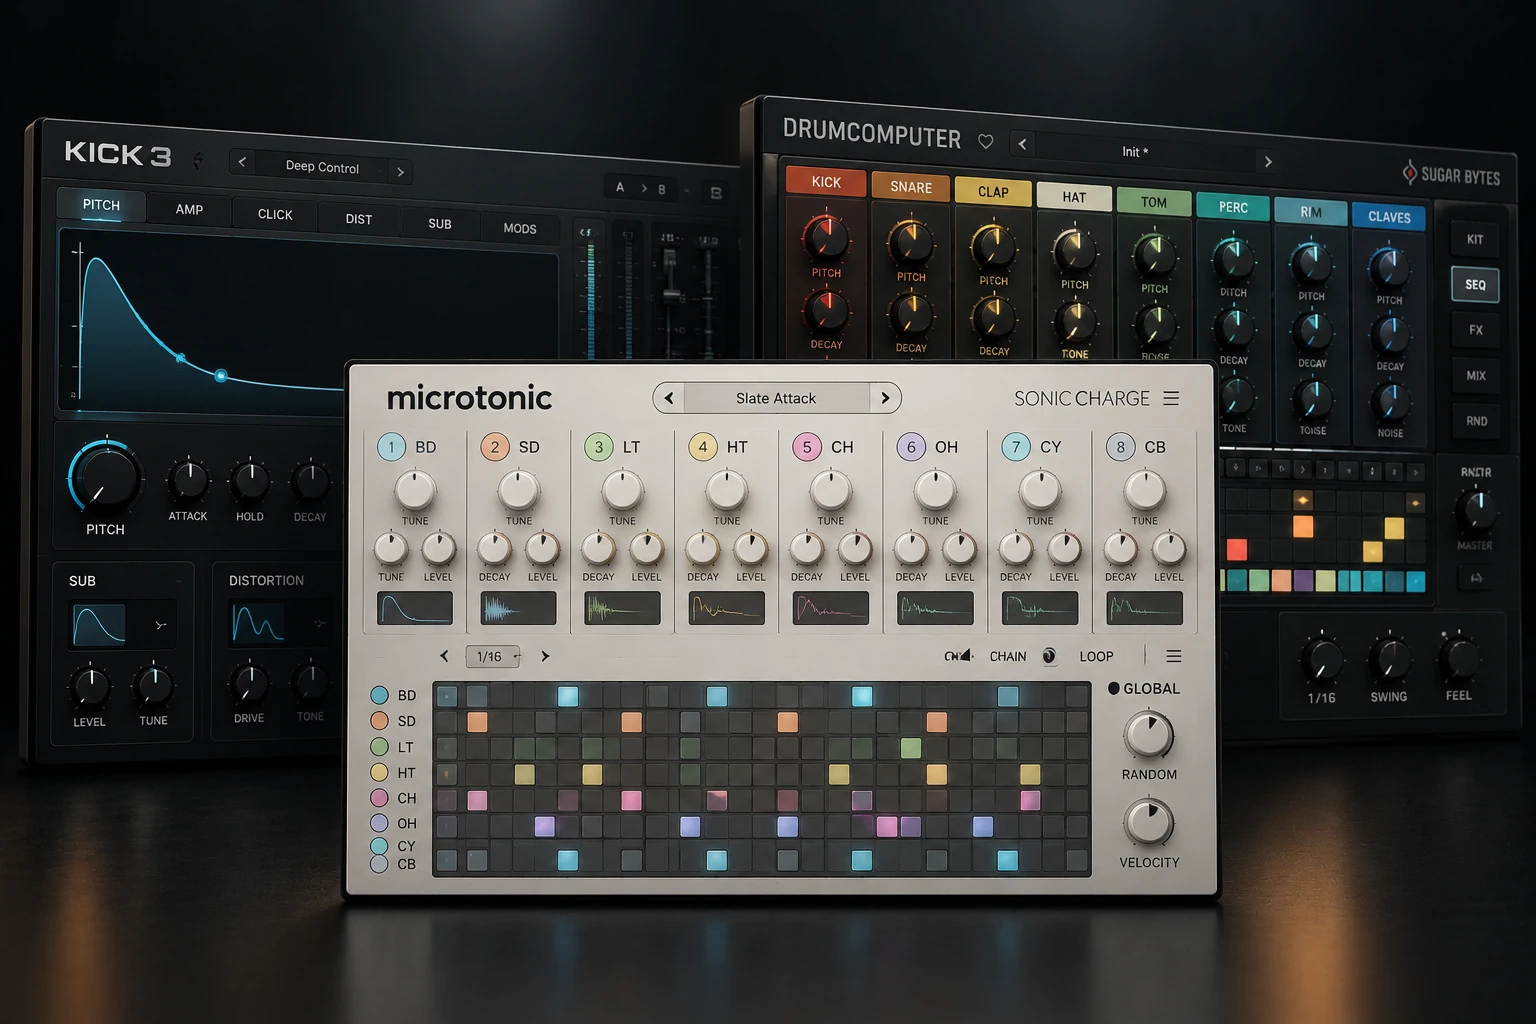The height and width of the screenshot is (1024, 1536).
Task: Select the CLAP engine tab in DrumComputer
Action: point(993,192)
